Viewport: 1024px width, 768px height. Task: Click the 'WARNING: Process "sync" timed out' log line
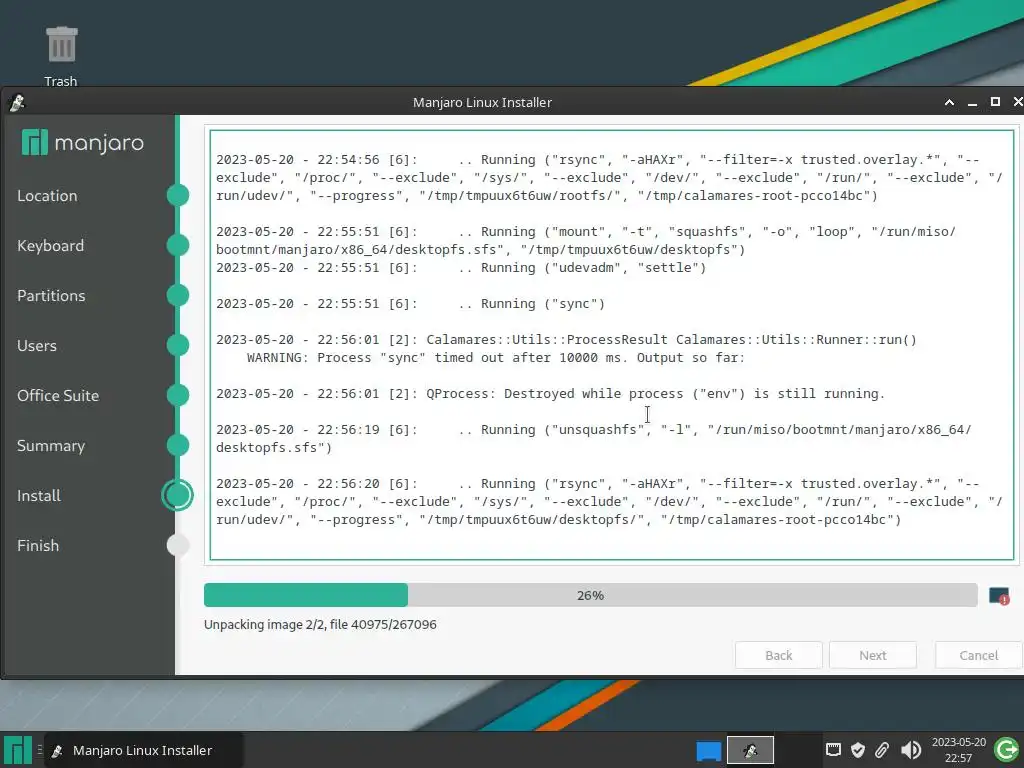496,358
